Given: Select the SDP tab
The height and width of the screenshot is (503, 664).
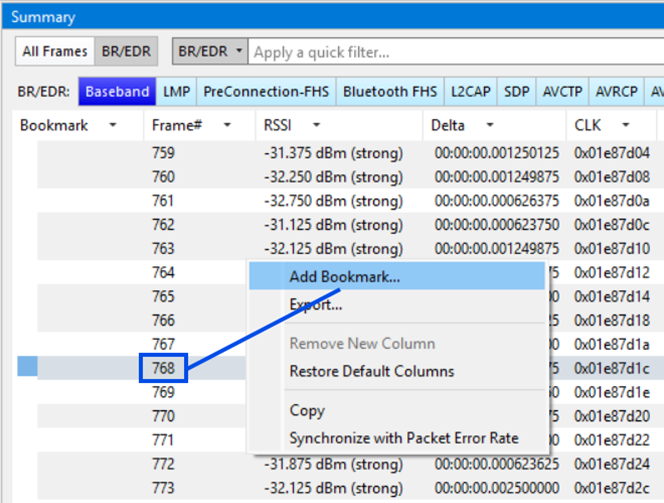Looking at the screenshot, I should (x=517, y=91).
